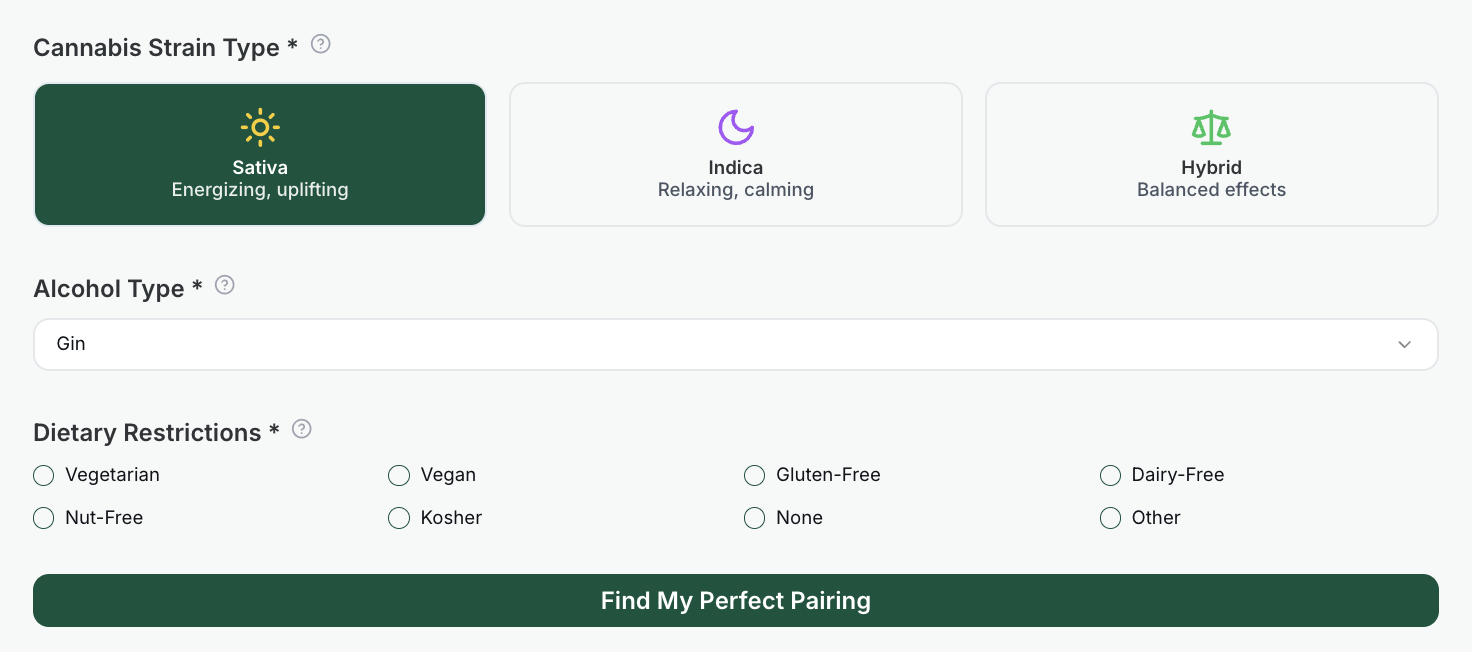Select the Vegetarian dietary option
The width and height of the screenshot is (1472, 652).
(44, 475)
